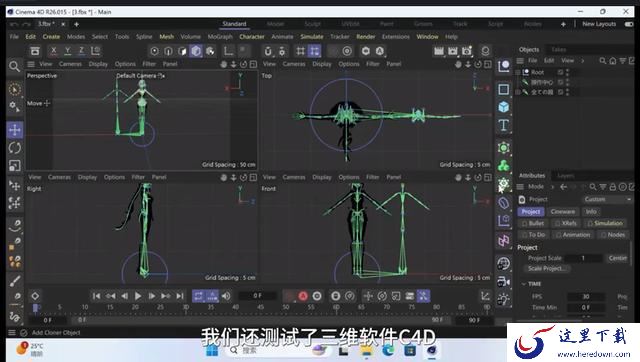Toggle the loop playback mode button
The height and width of the screenshot is (362, 640).
(198, 296)
